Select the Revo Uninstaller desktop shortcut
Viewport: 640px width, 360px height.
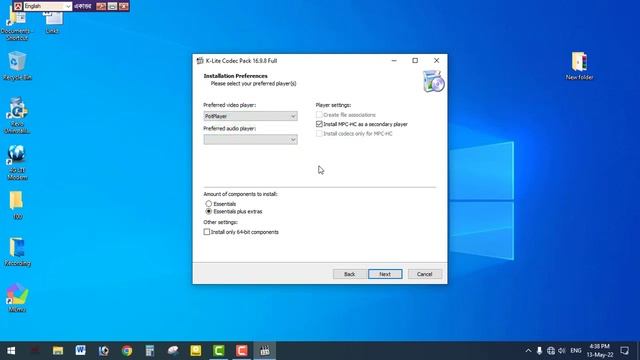point(17,116)
